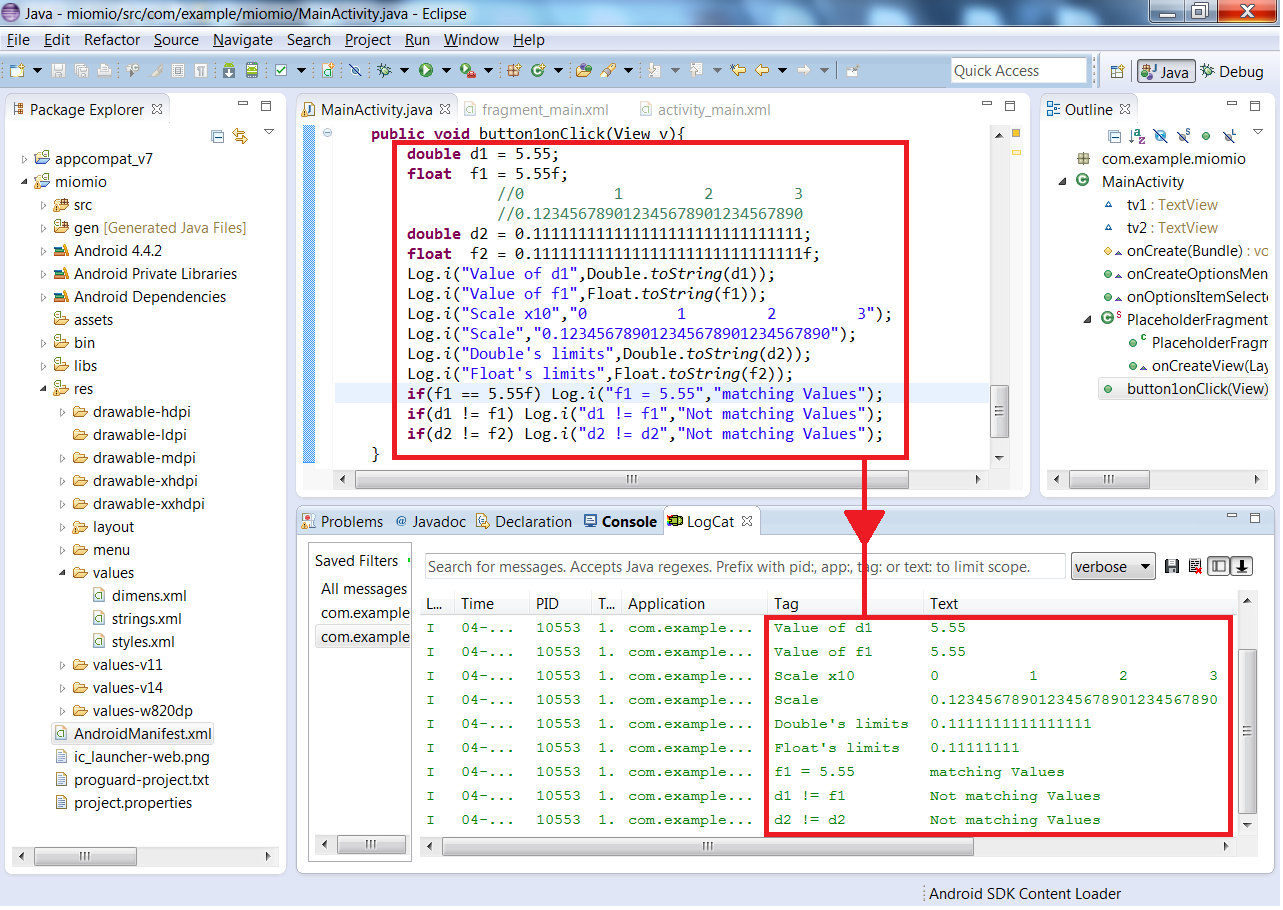Switch to the Debug perspective
The height and width of the screenshot is (910, 1283).
pos(1232,71)
